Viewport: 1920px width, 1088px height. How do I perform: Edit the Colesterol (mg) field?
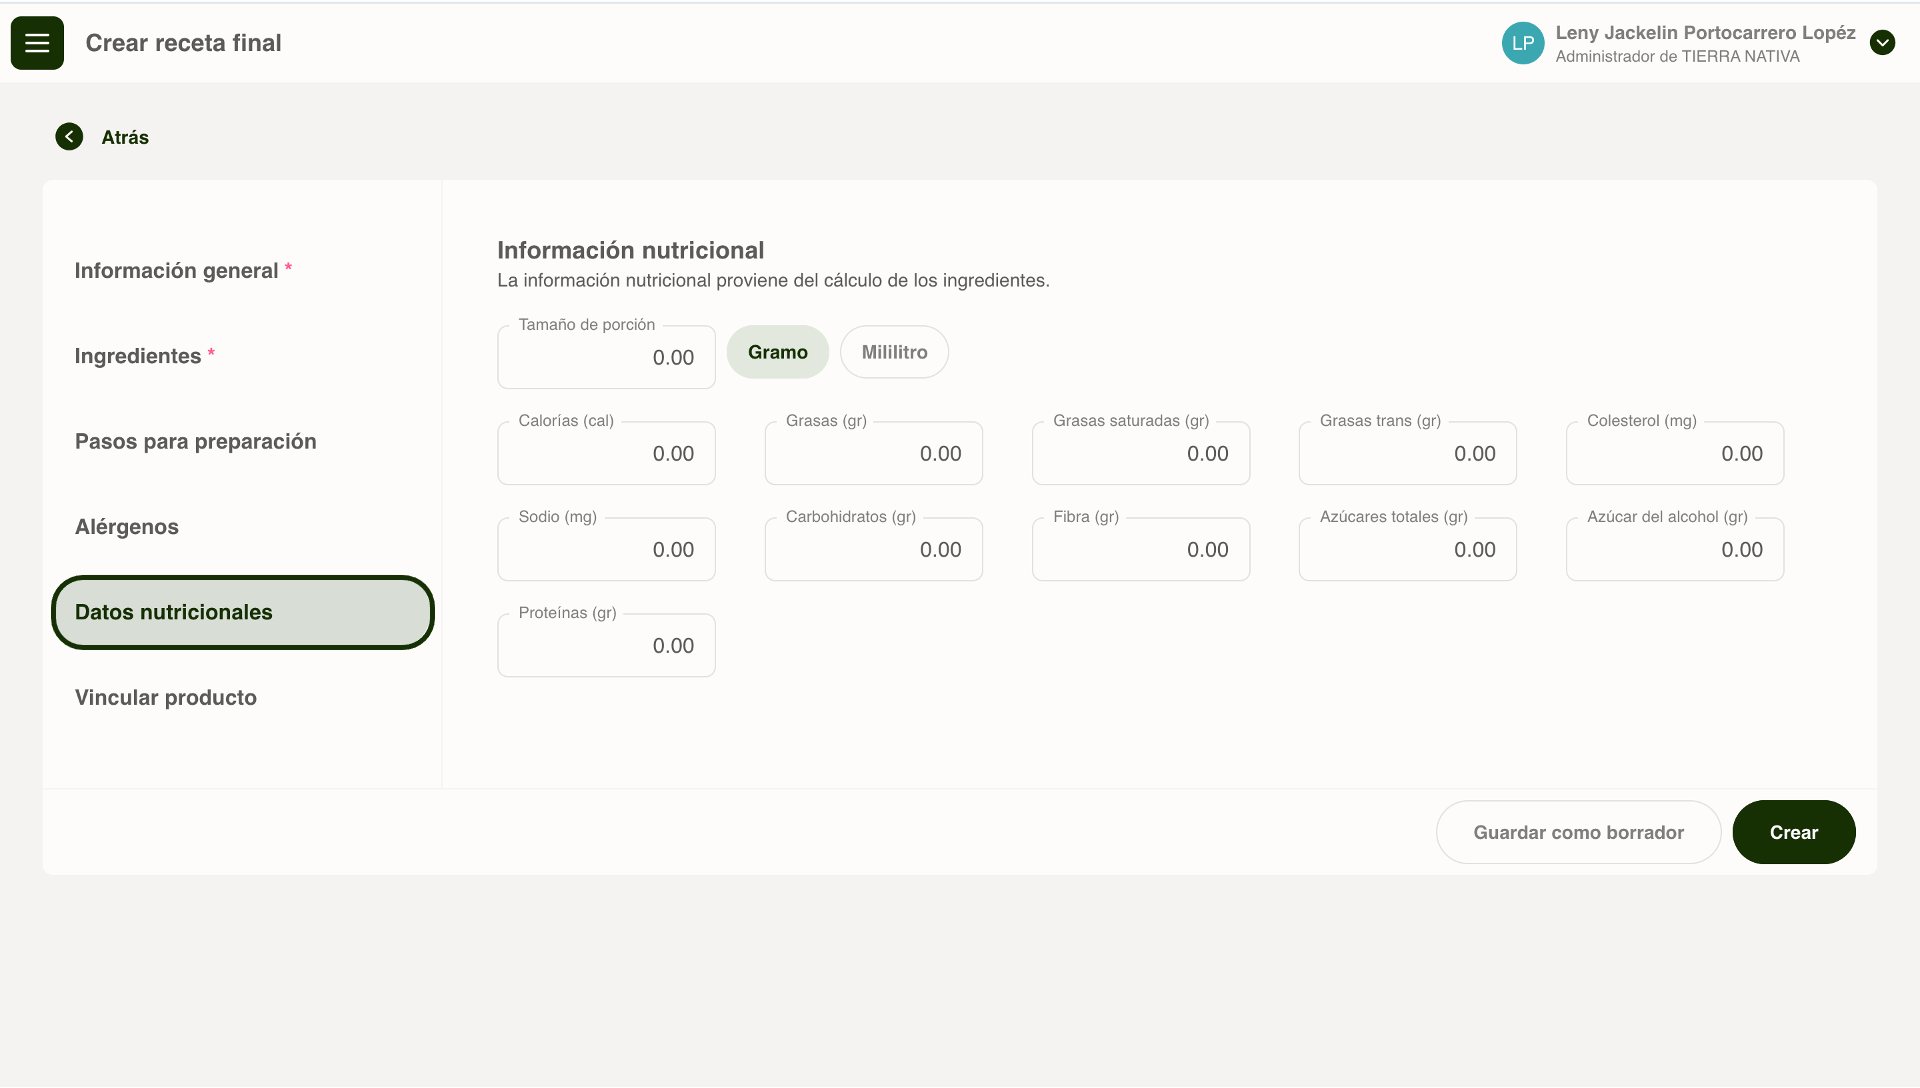(1674, 453)
